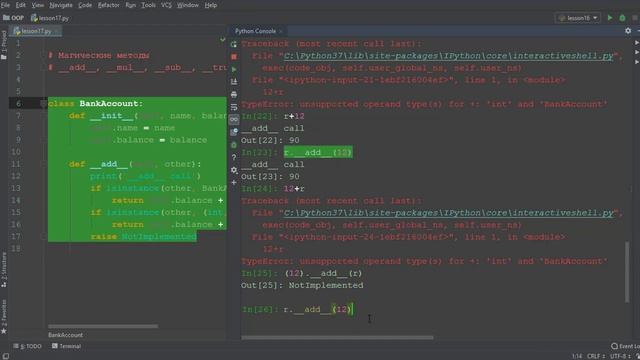Click cursor position 1:14 in status bar
This screenshot has width=640, height=360.
[577, 356]
